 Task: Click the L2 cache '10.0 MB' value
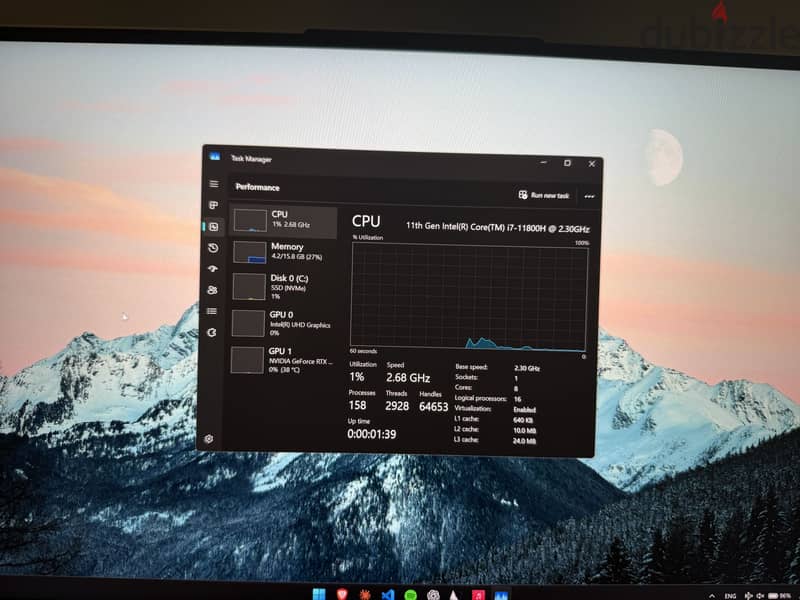pyautogui.click(x=524, y=431)
